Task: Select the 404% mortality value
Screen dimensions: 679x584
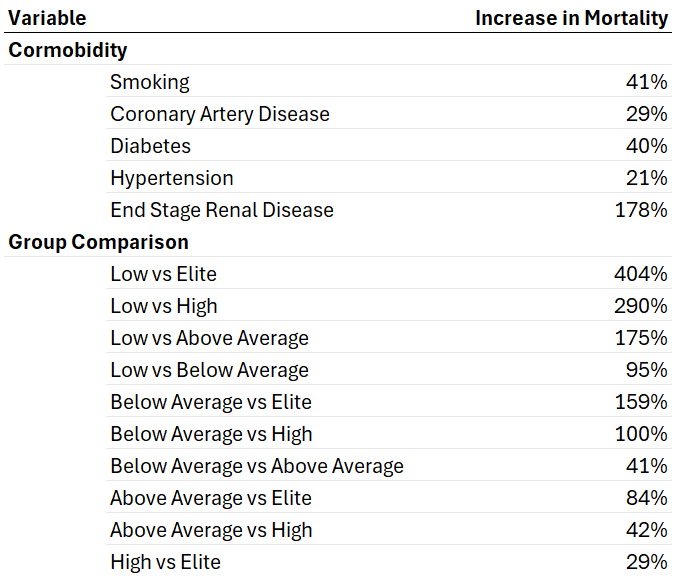Action: pos(641,274)
